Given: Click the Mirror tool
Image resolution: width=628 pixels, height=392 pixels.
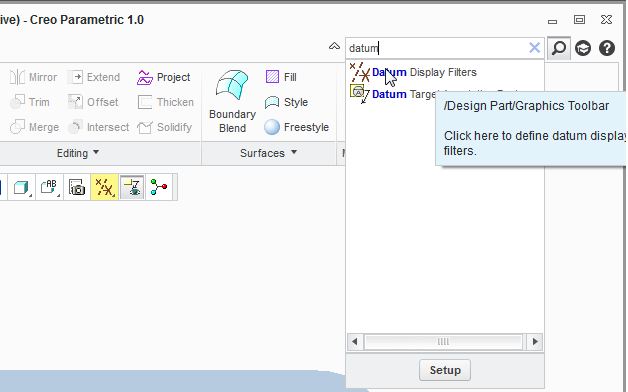Looking at the screenshot, I should 34,77.
